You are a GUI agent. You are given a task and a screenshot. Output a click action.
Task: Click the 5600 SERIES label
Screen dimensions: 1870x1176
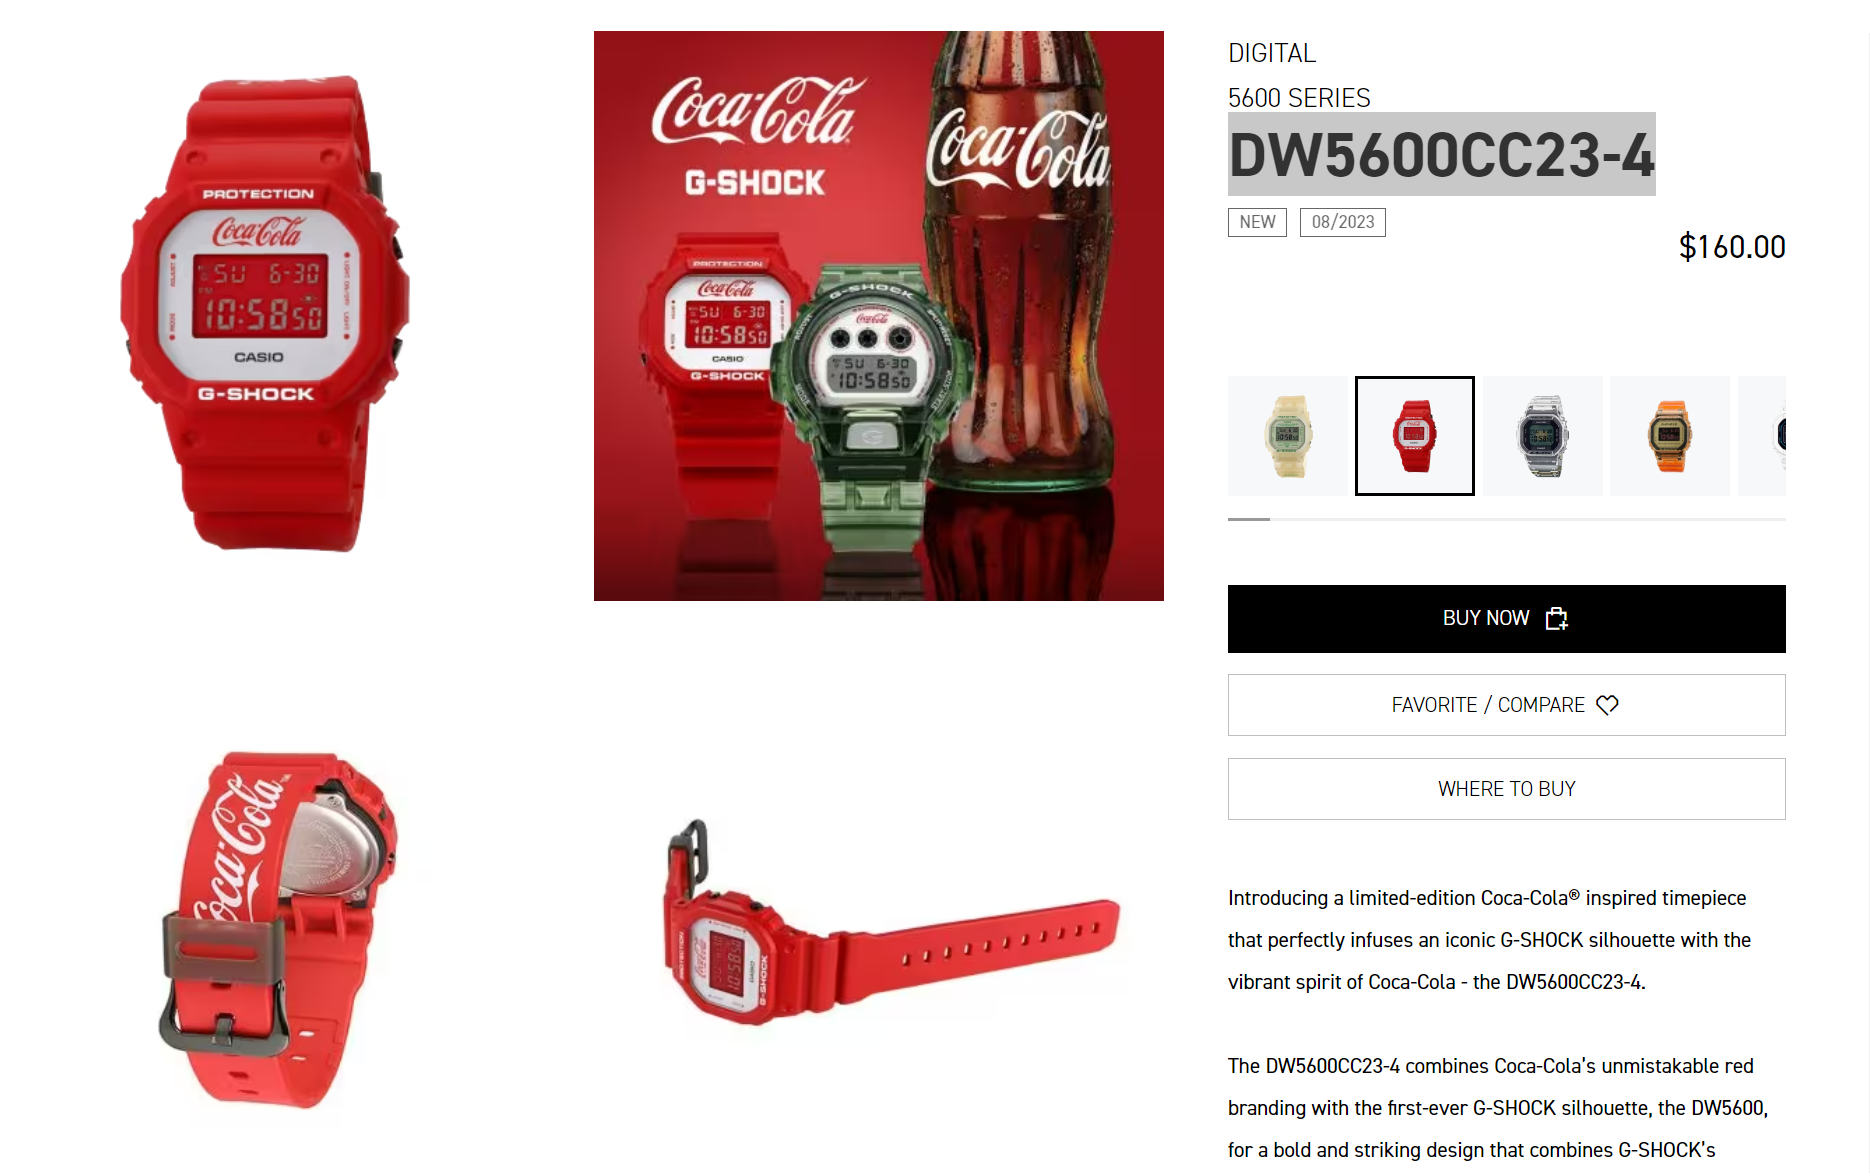(1299, 98)
